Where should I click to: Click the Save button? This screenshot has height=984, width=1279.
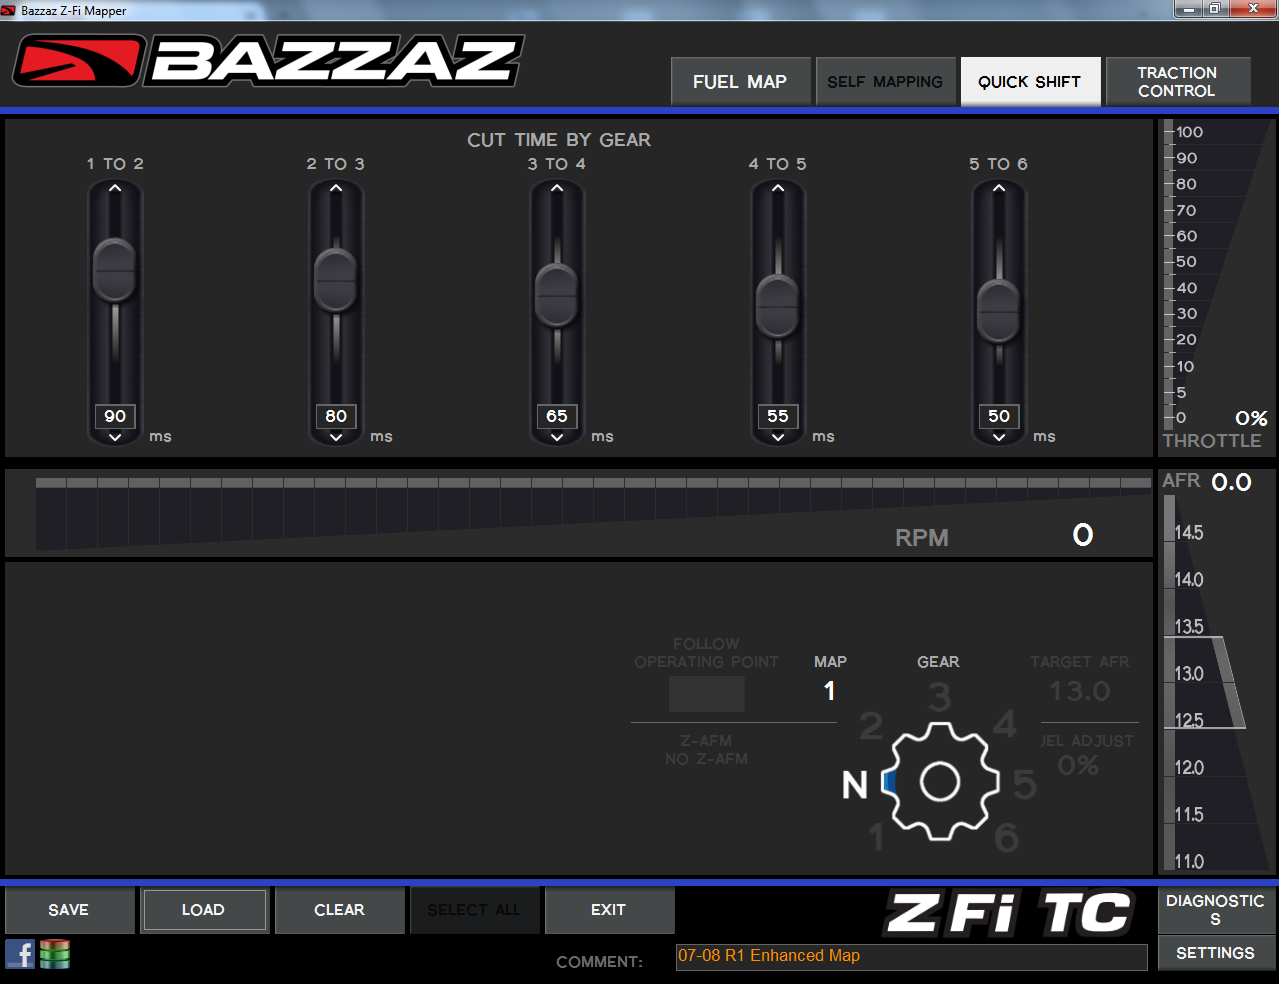[x=69, y=910]
